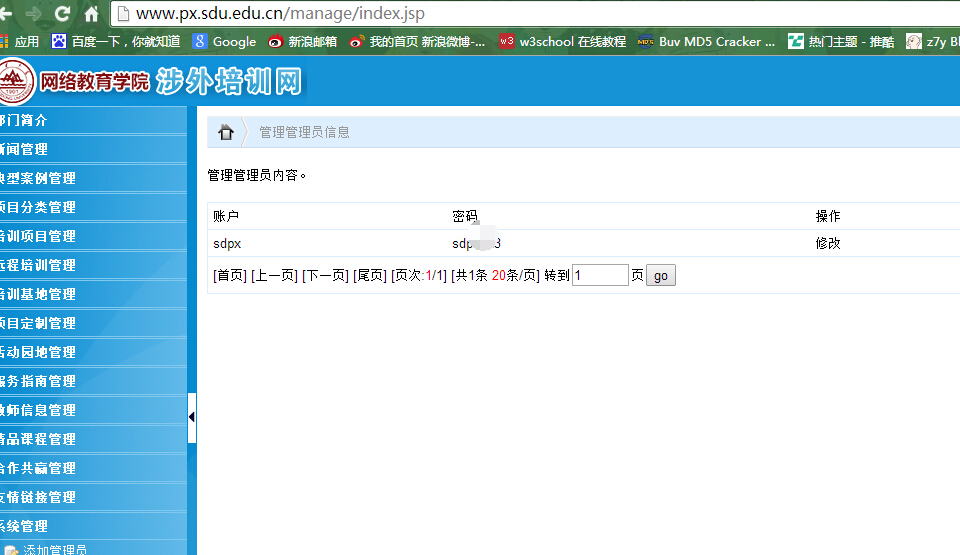Go to last page via [尾页]

pyautogui.click(x=370, y=276)
